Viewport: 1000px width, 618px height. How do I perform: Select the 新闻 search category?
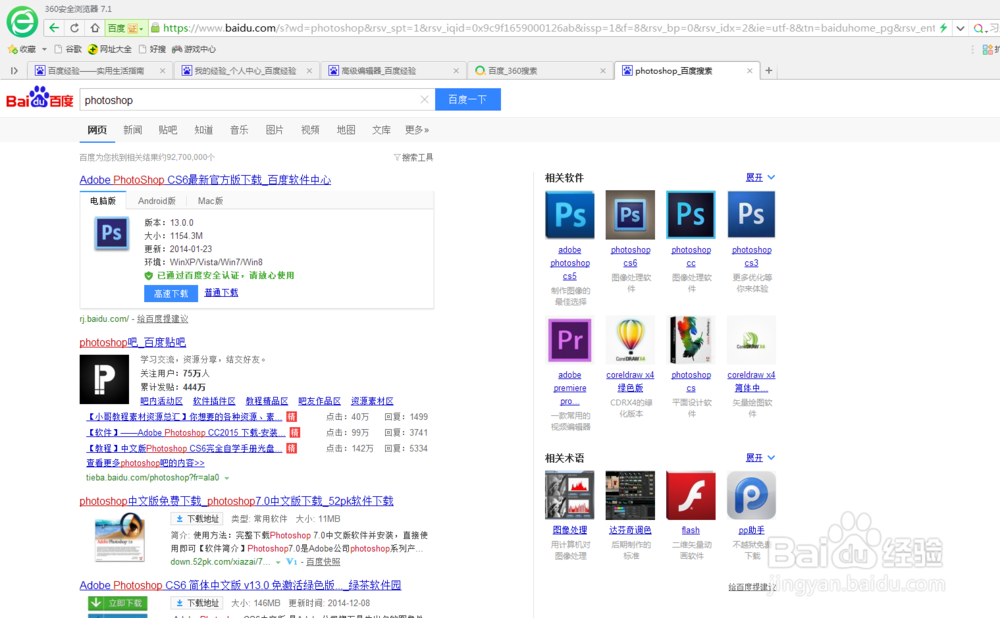pyautogui.click(x=133, y=130)
